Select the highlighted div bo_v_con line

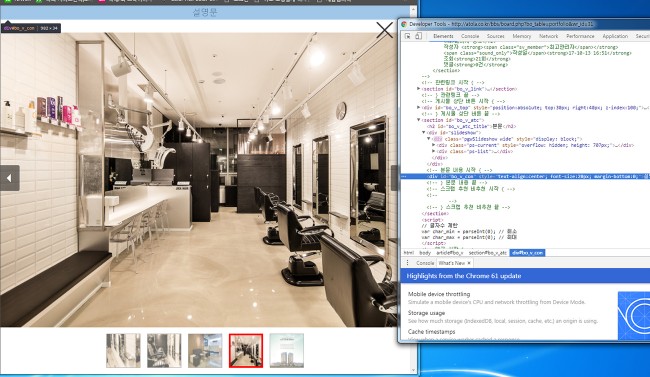point(525,176)
